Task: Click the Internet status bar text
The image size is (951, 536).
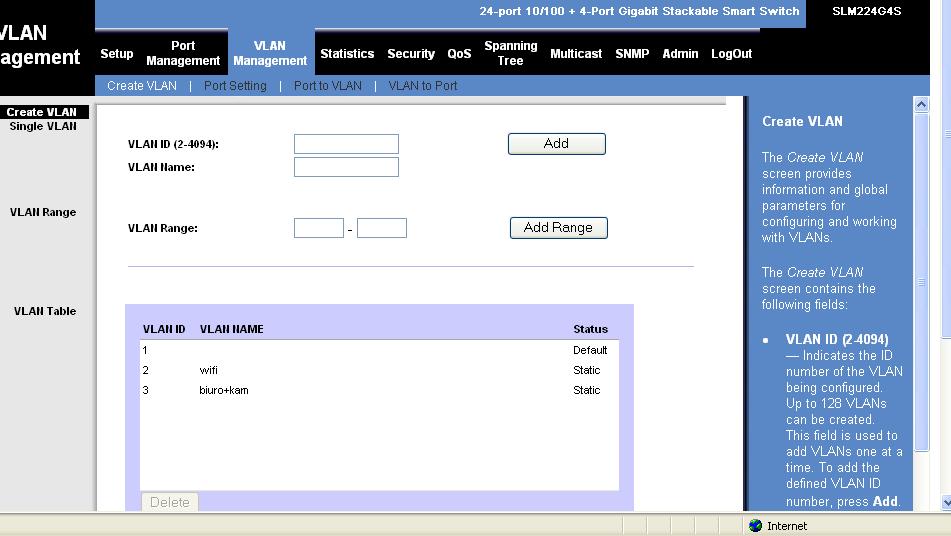Action: point(787,526)
